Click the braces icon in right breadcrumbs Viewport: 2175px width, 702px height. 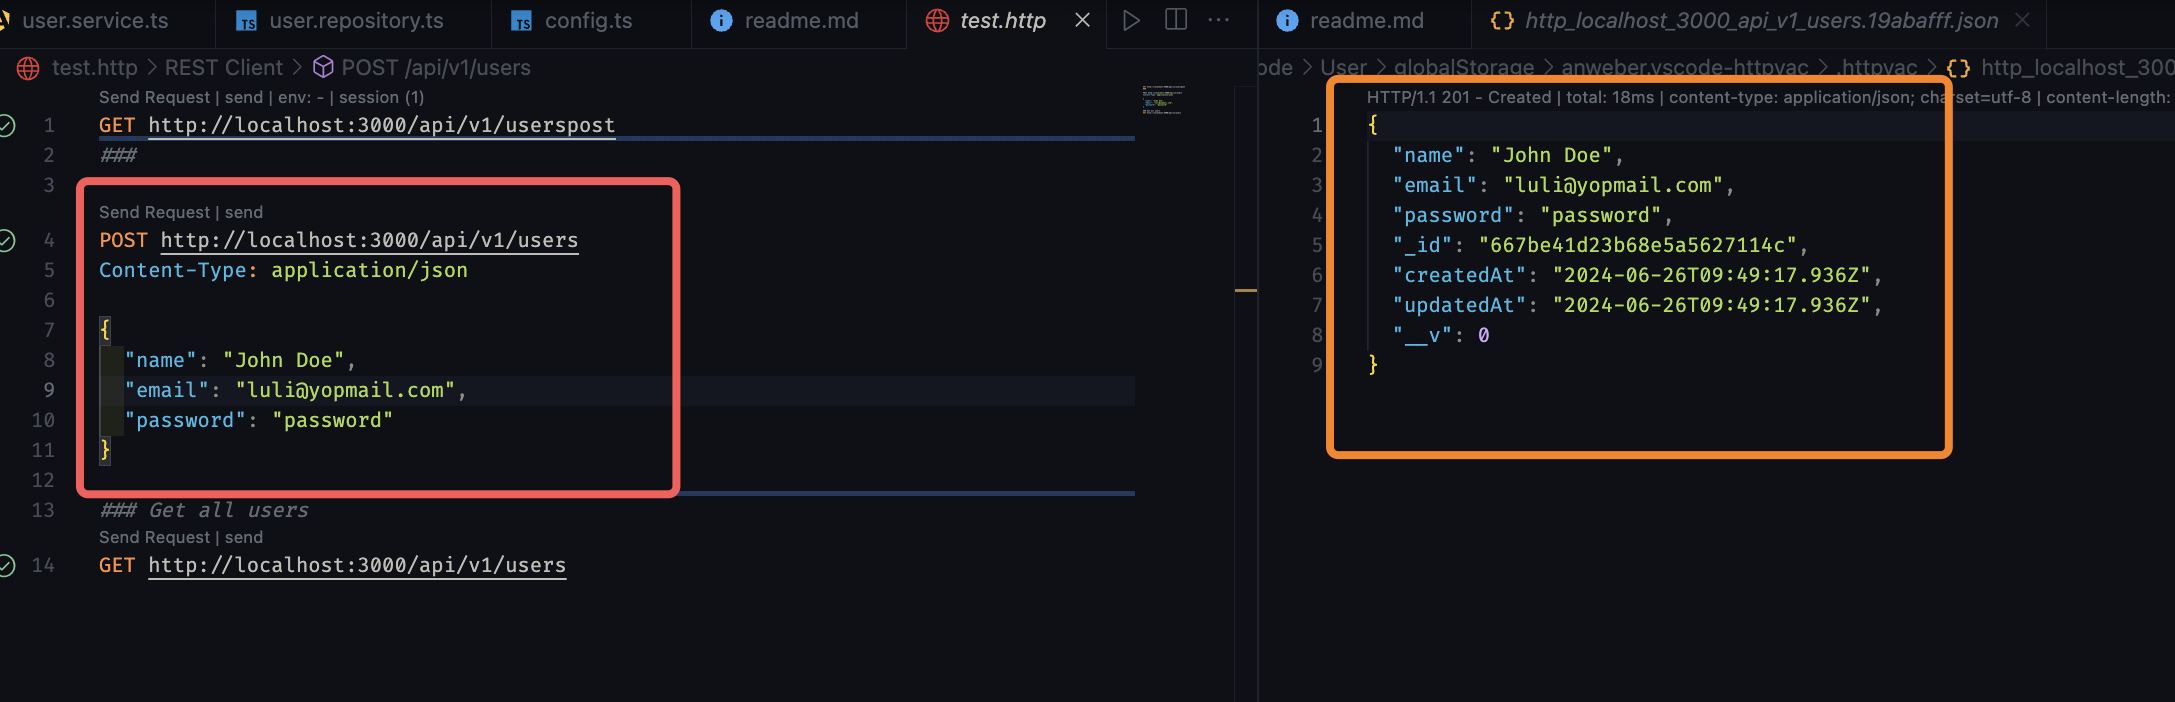pyautogui.click(x=1958, y=68)
